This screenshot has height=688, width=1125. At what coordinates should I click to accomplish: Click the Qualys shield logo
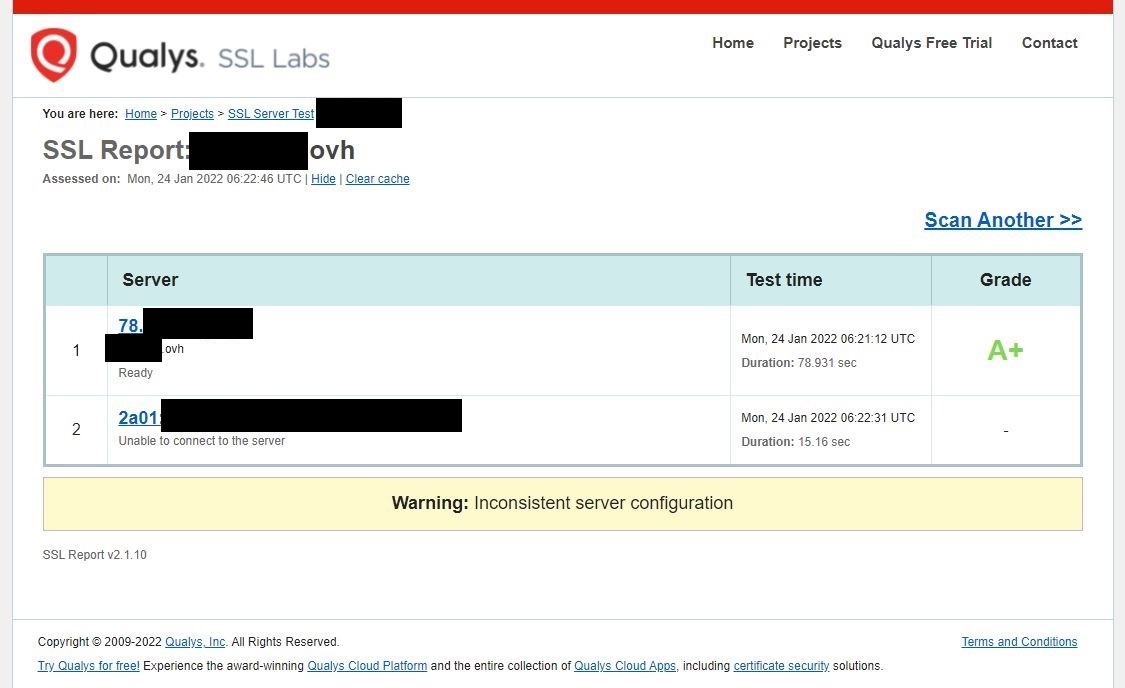point(53,55)
